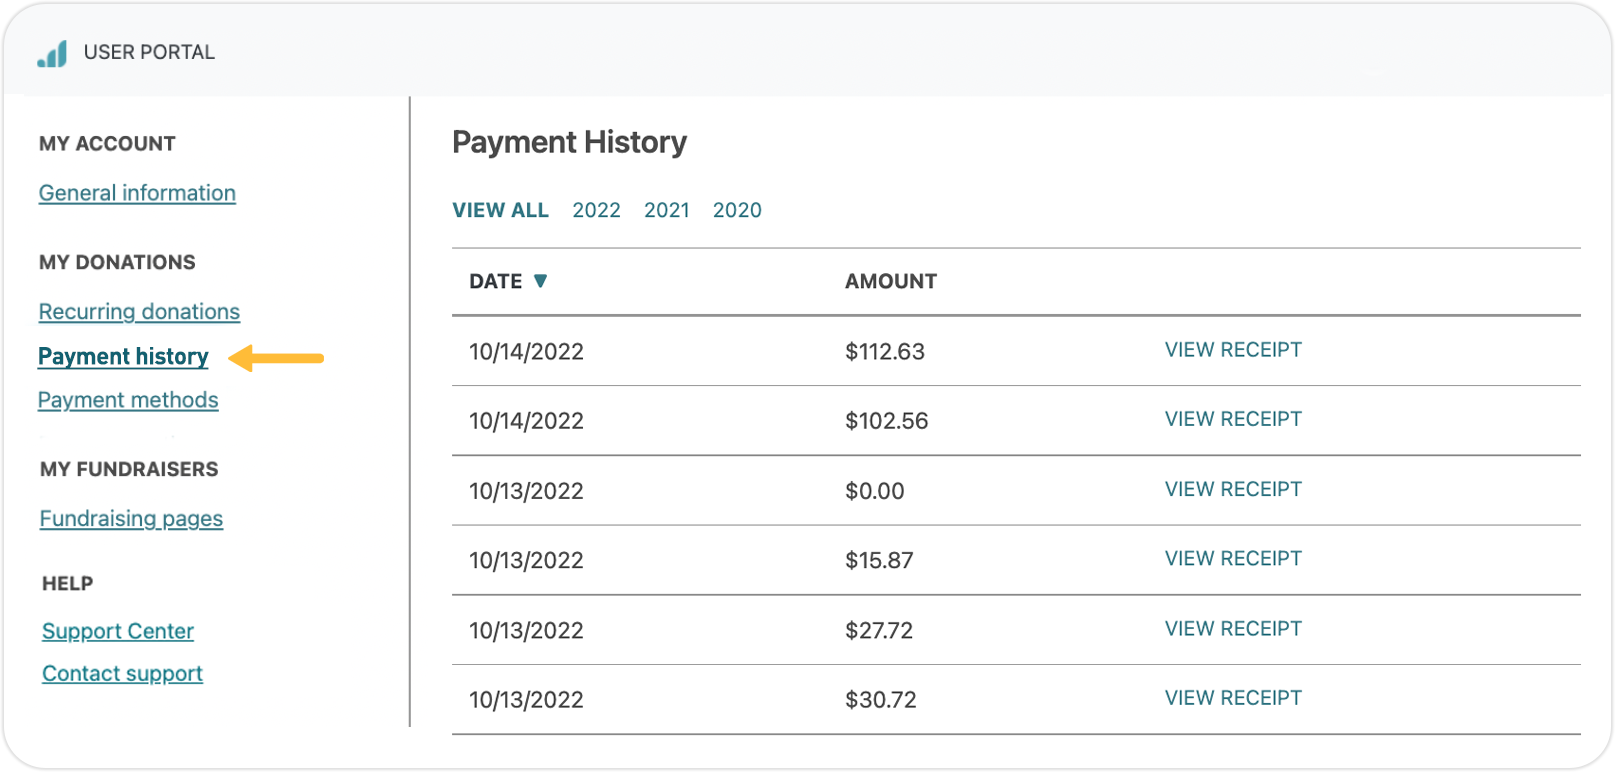The image size is (1615, 772).
Task: Sort payments using the Date arrow
Action: (x=540, y=281)
